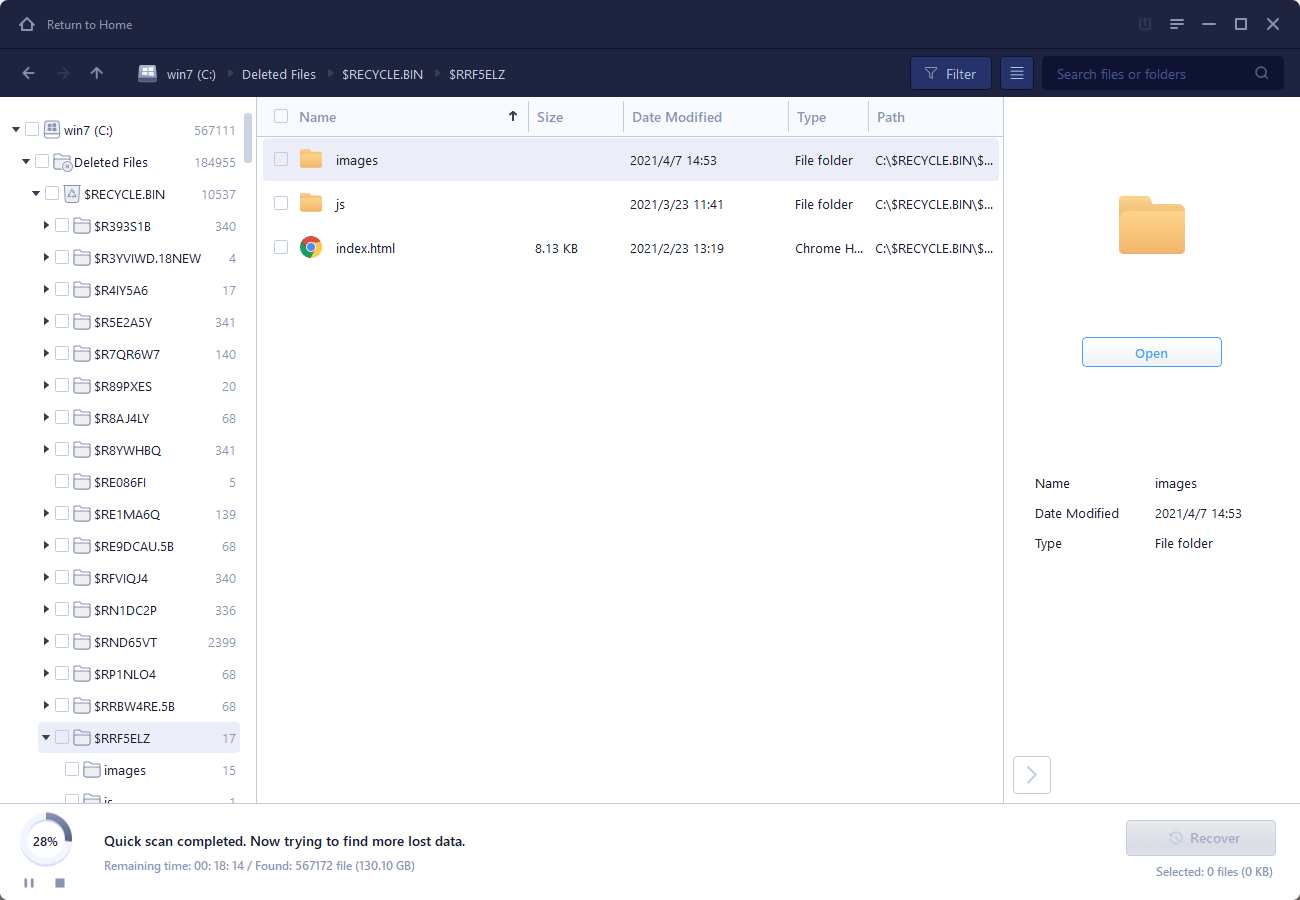Click the search magnifier icon
Screen dimensions: 1300x900
tap(1262, 73)
